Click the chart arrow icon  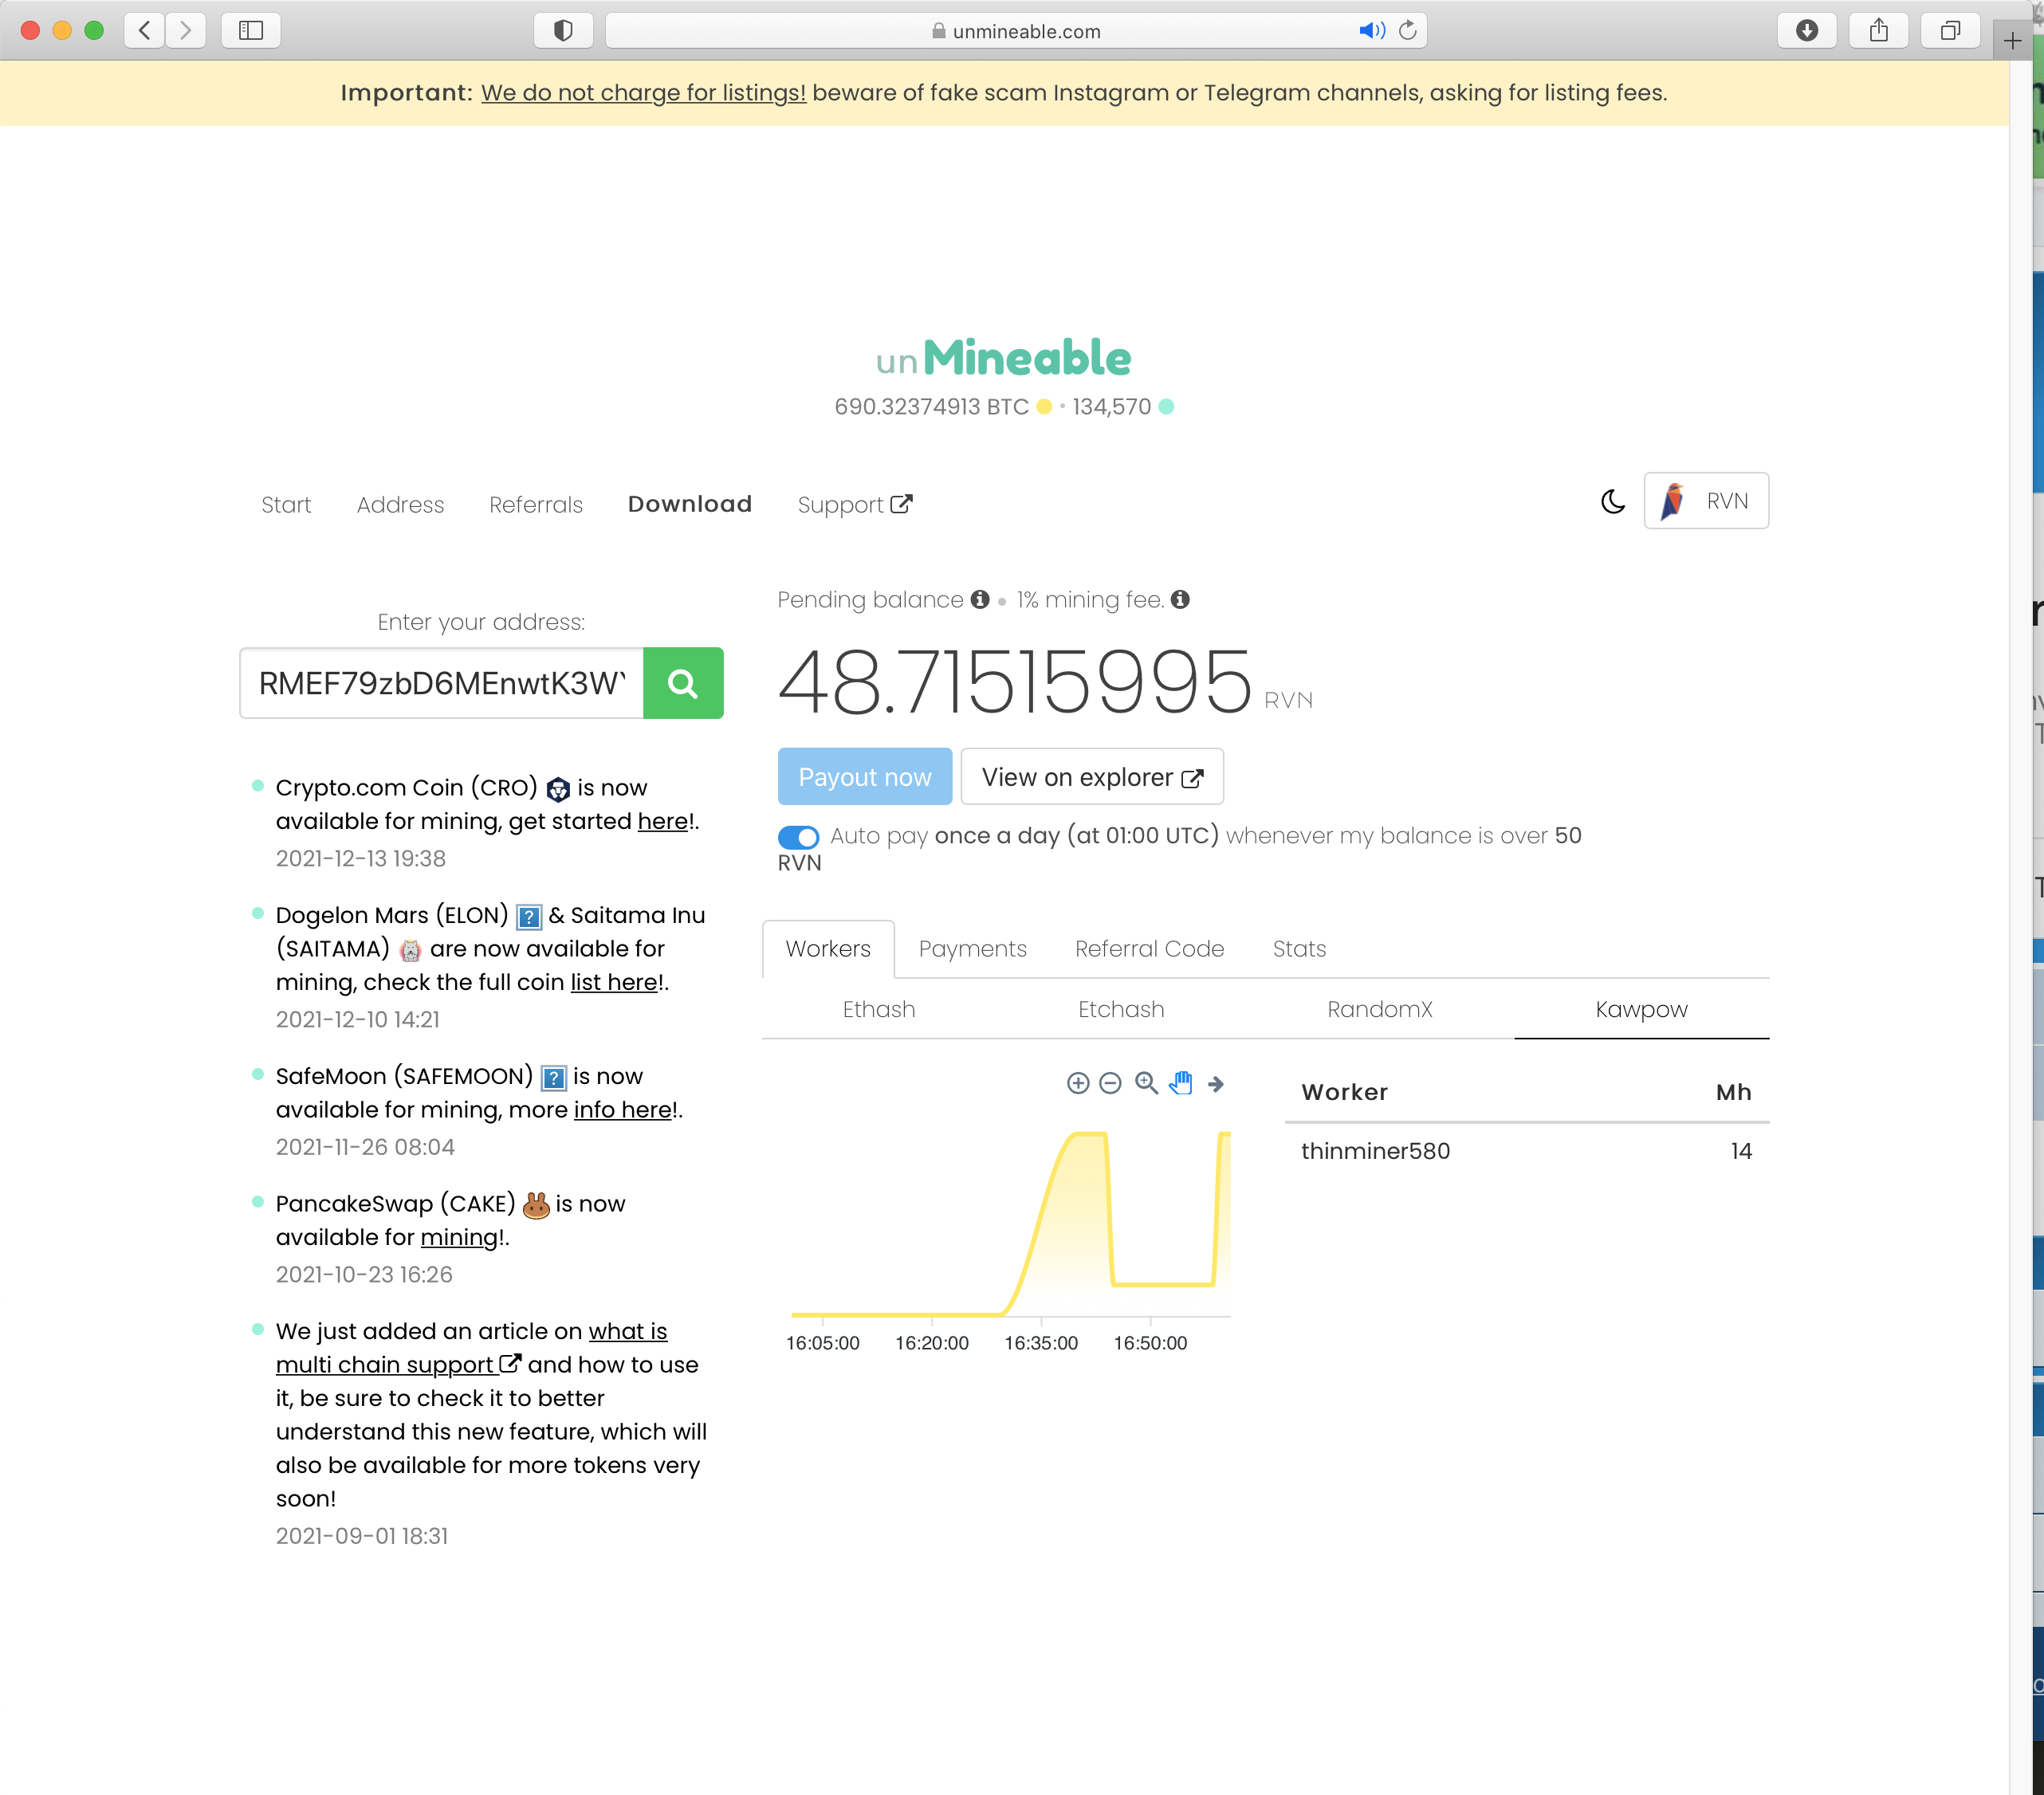[x=1215, y=1084]
